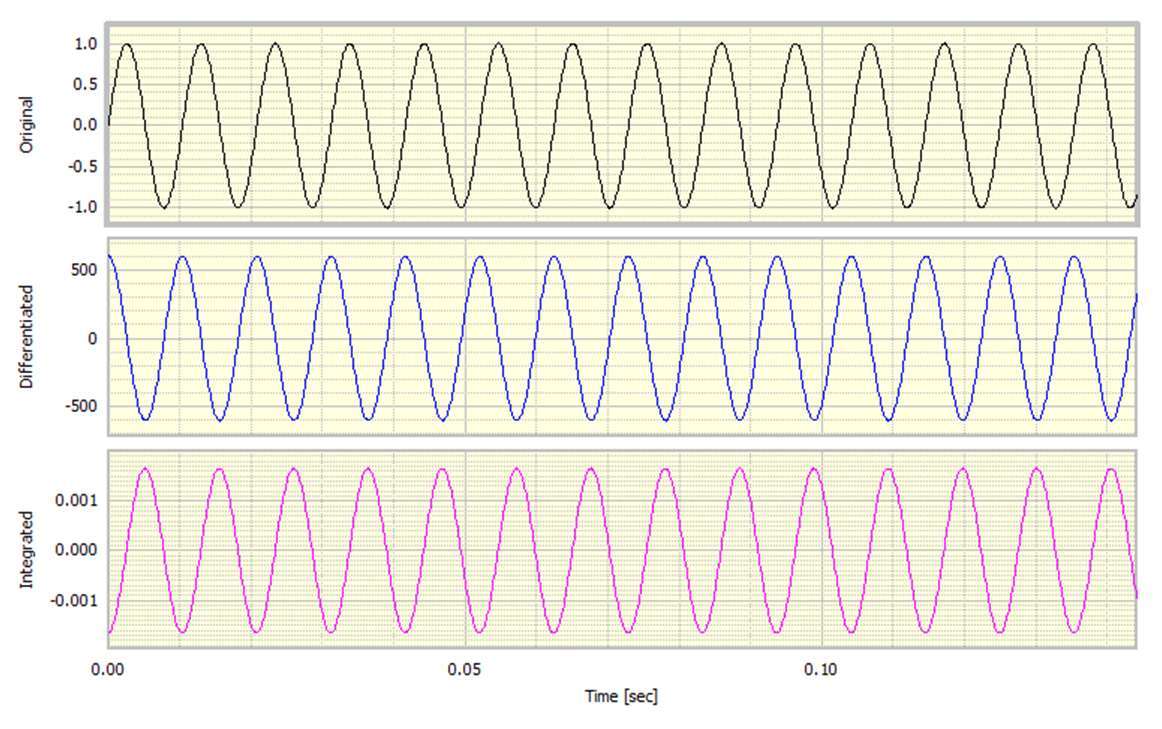This screenshot has width=1162, height=729.
Task: Click the Original y-axis label
Action: [27, 124]
